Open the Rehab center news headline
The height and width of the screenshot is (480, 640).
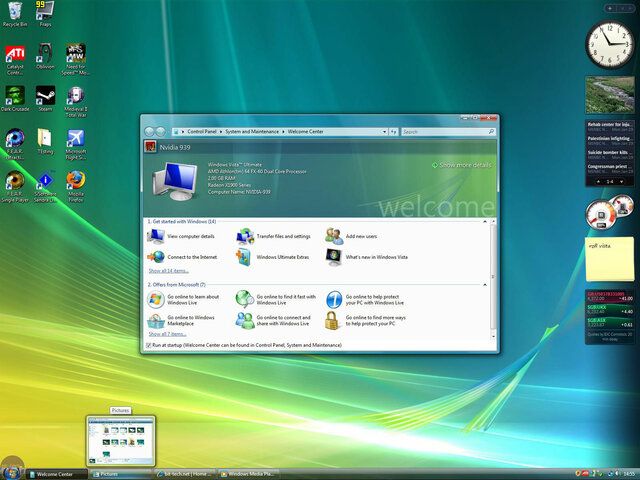[610, 127]
